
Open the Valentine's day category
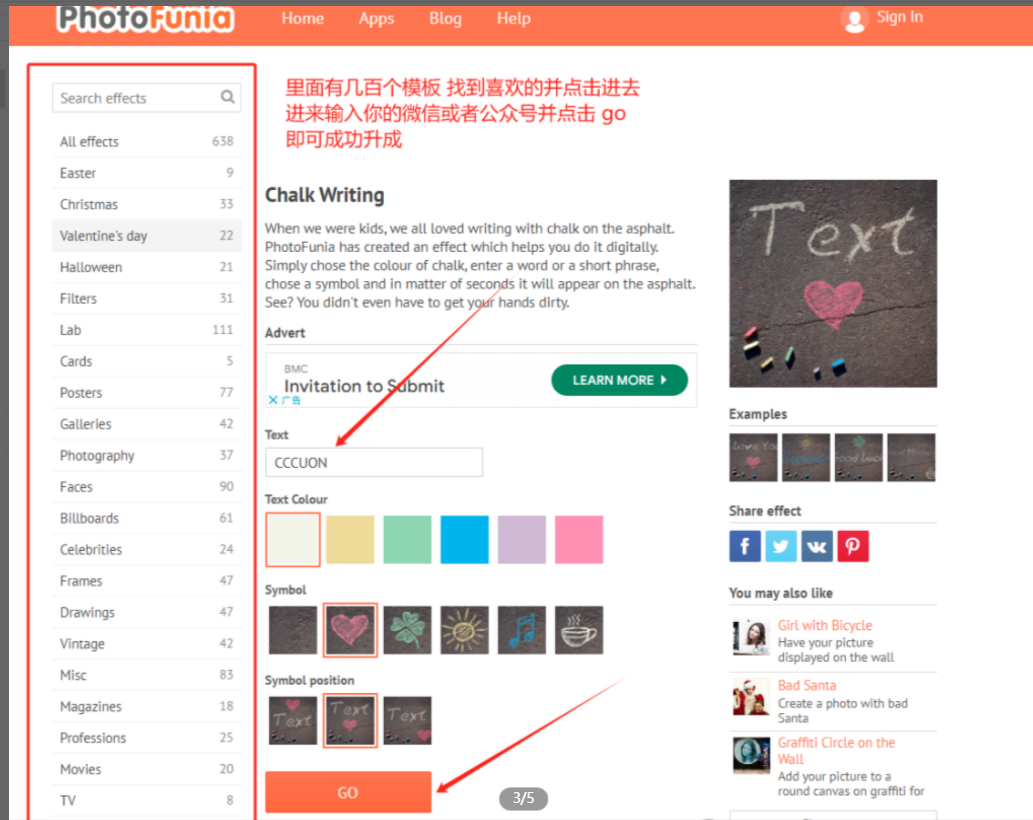pos(147,235)
